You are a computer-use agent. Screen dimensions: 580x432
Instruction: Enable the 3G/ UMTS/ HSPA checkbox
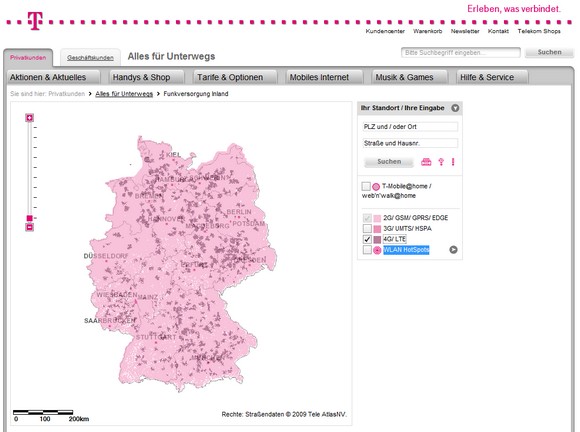pyautogui.click(x=367, y=229)
